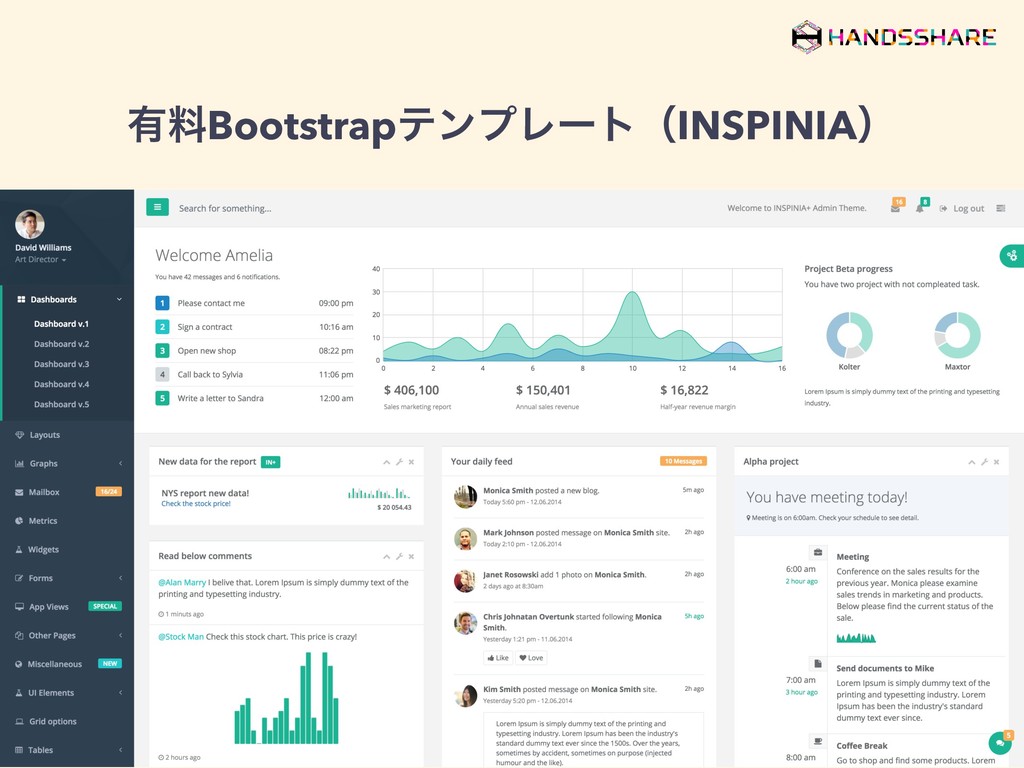Click in the Search for something field
1024x768 pixels.
tap(225, 208)
